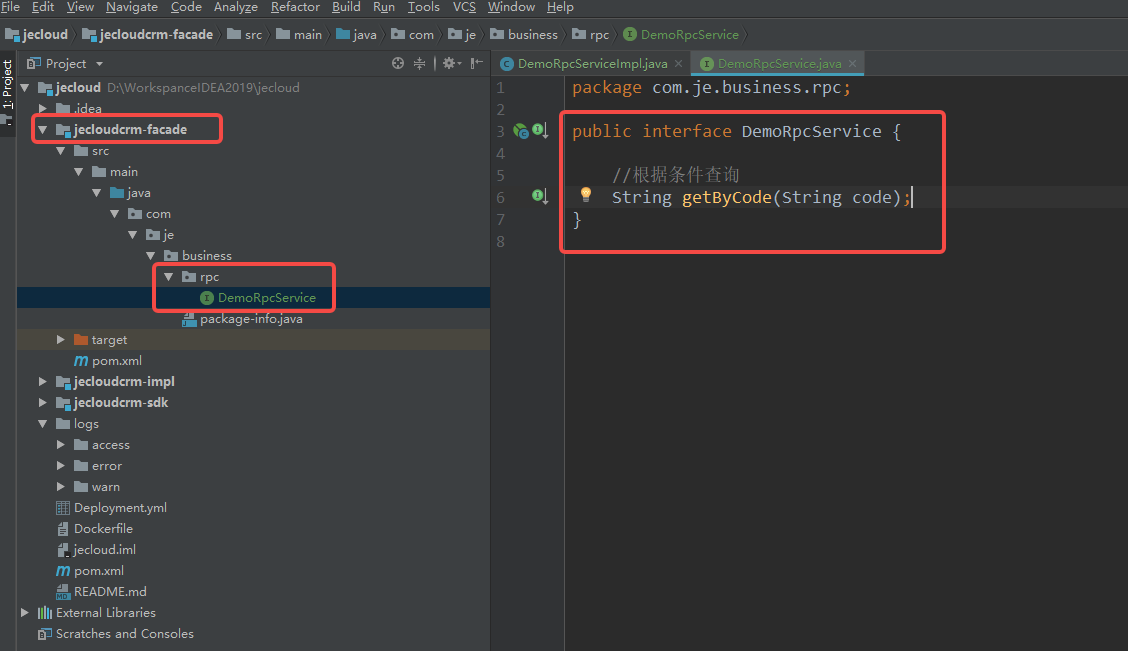Screen dimensions: 1128x651
Task: Switch to the DemoRpcServiceImpl.java tab
Action: (592, 63)
